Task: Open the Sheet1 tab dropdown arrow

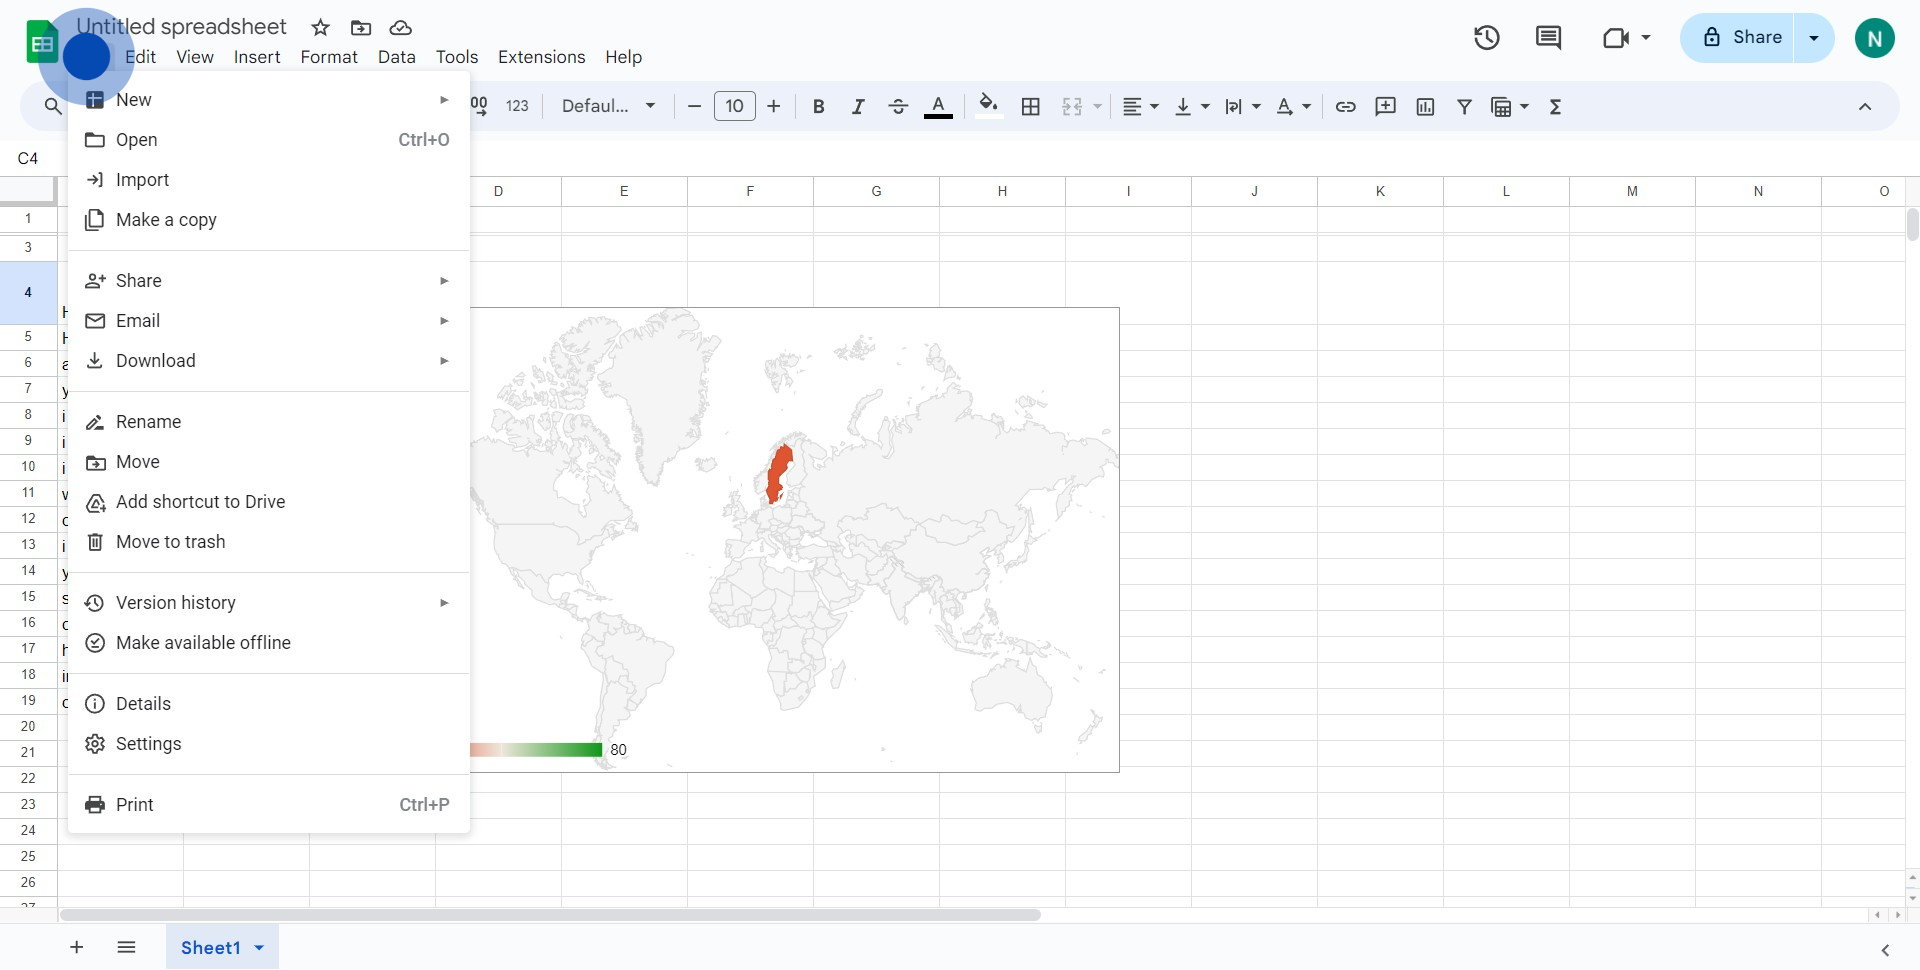Action: 259,948
